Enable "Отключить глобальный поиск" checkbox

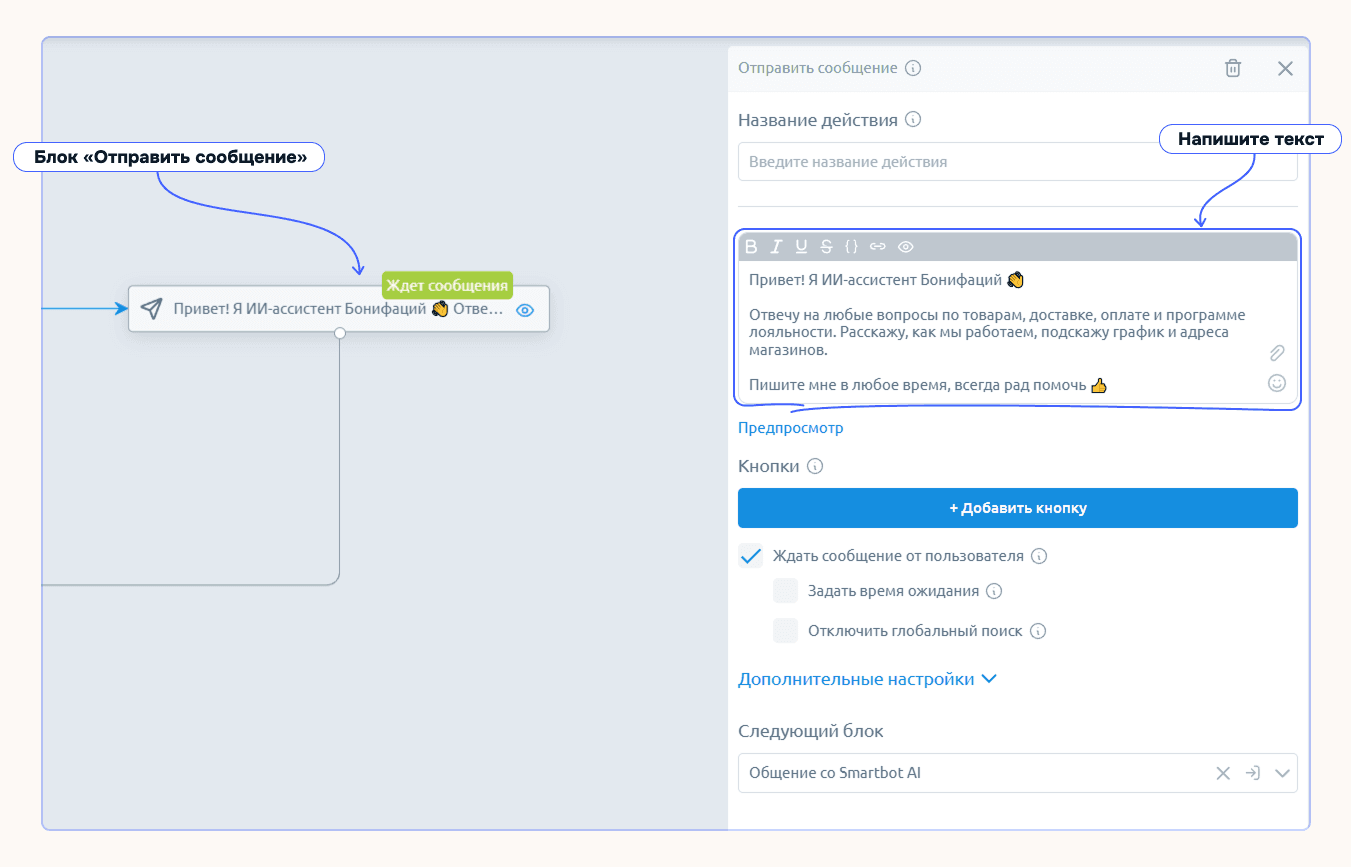[x=785, y=631]
